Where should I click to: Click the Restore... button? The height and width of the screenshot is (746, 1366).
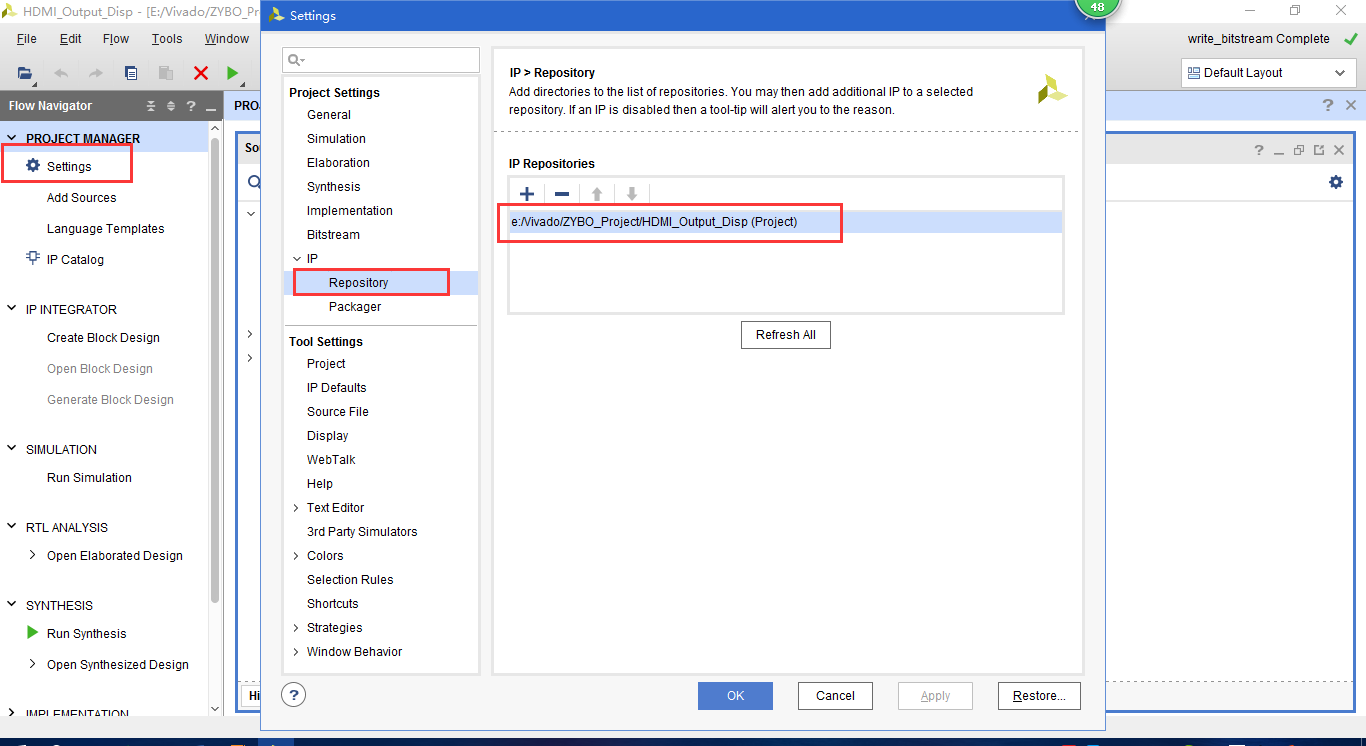(1039, 696)
